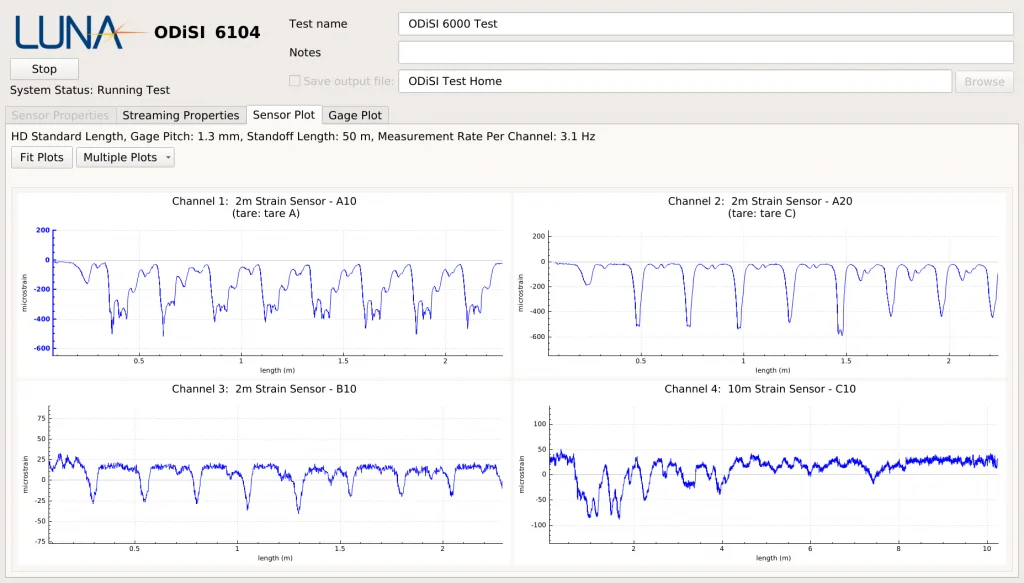Click the HD Standard Length info line
The height and width of the screenshot is (583, 1024).
303,136
